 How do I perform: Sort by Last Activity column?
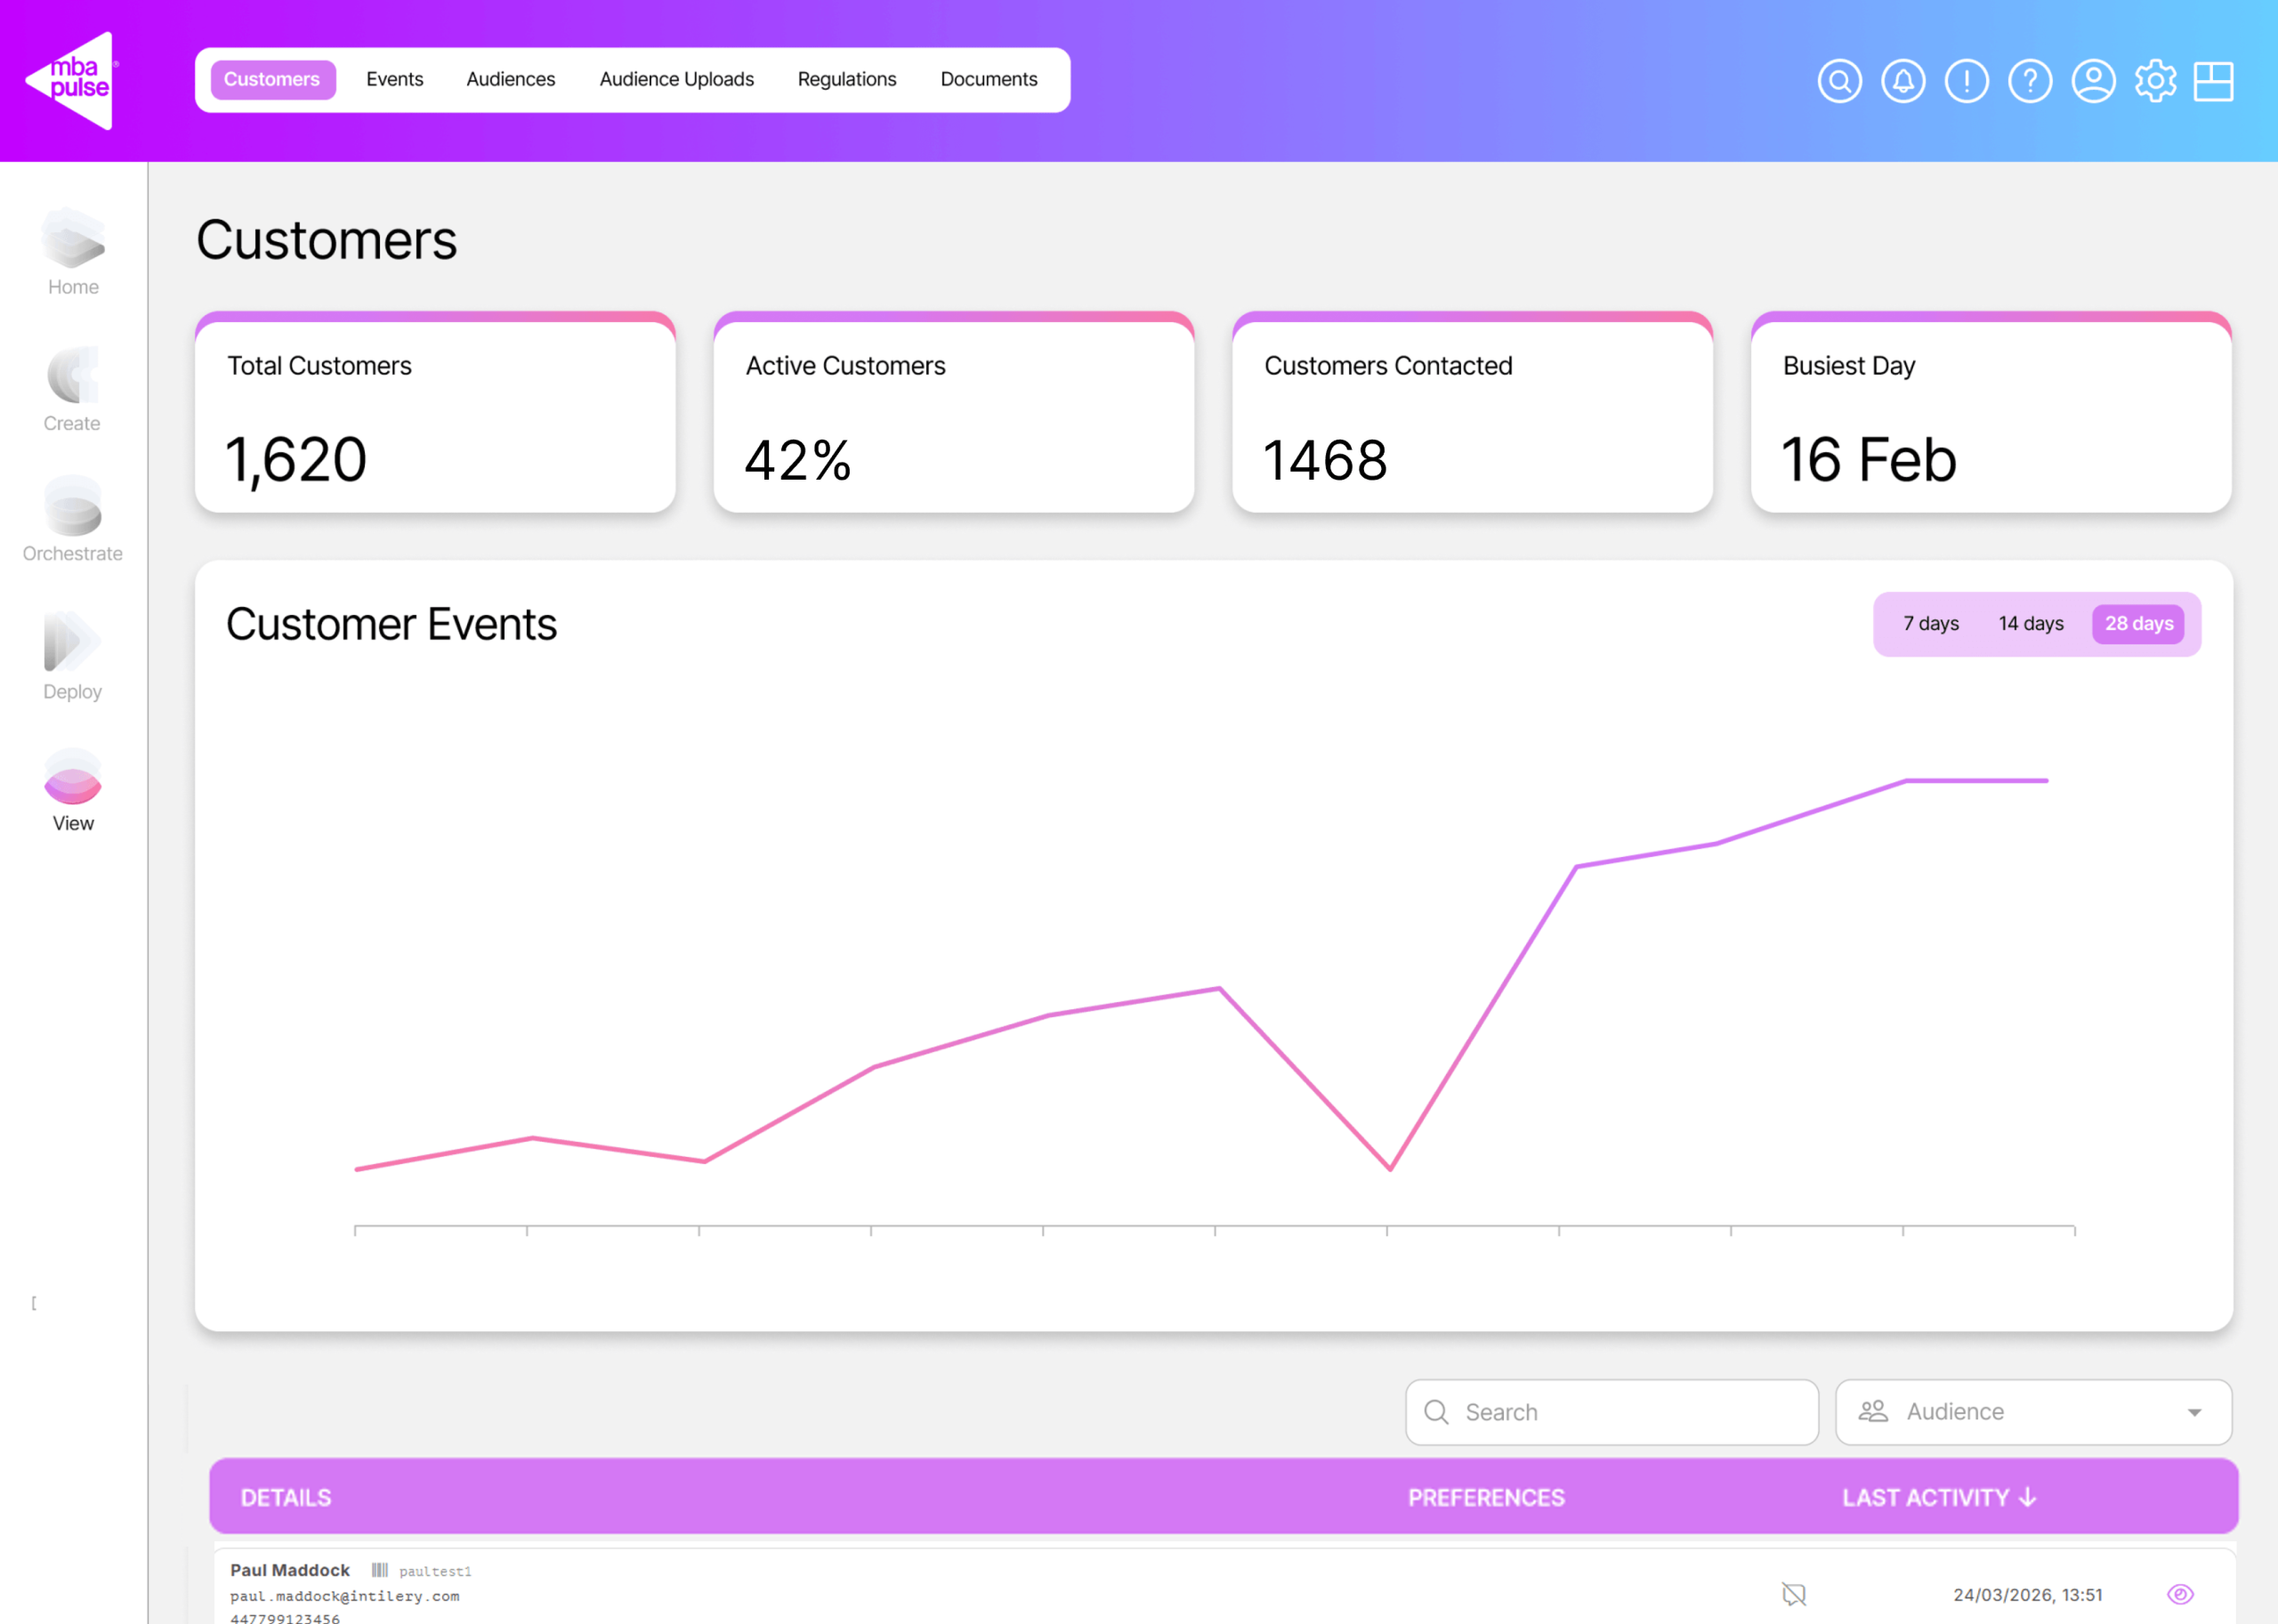[1938, 1497]
